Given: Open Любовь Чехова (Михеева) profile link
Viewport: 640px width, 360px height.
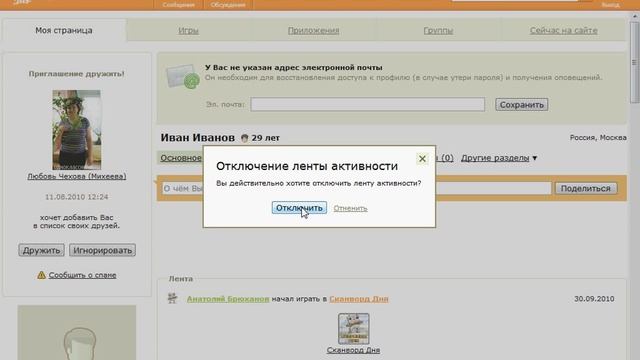Looking at the screenshot, I should pos(77,176).
